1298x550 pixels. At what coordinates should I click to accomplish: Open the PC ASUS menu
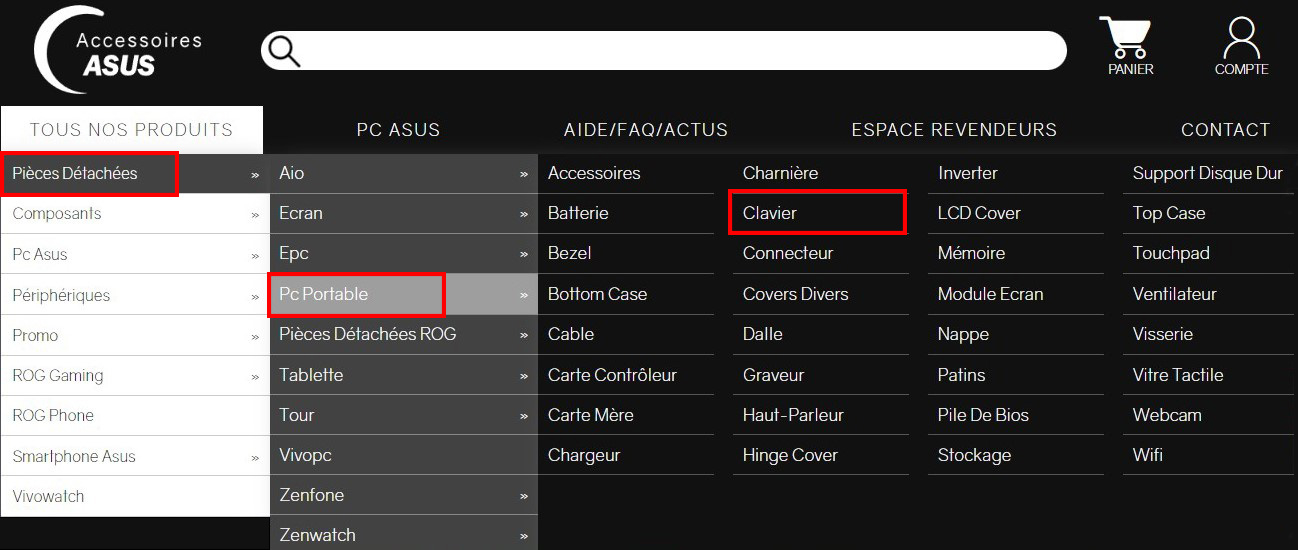398,130
